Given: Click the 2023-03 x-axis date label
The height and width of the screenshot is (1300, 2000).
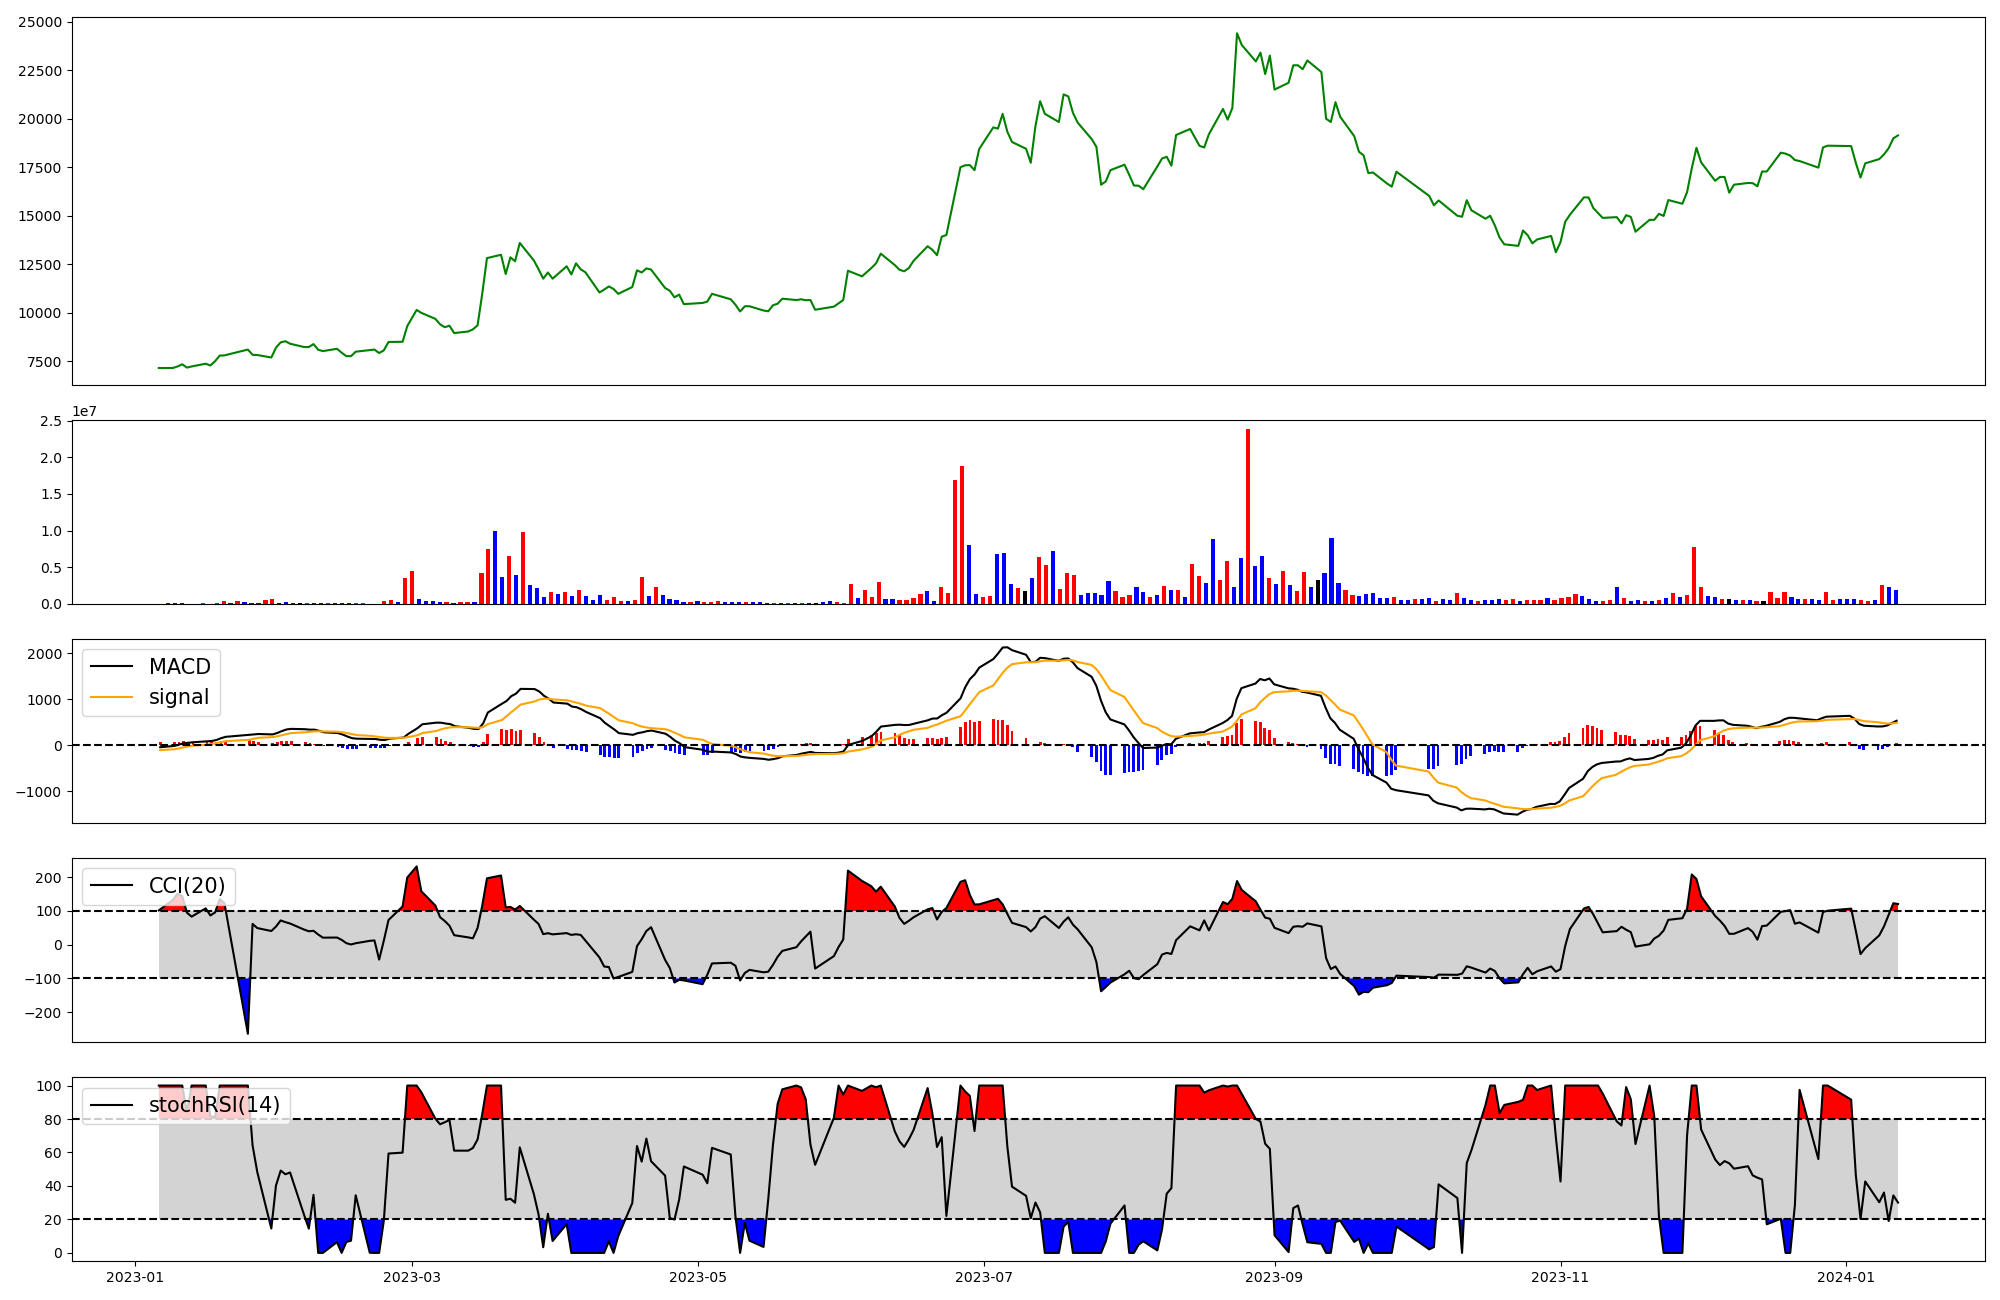Looking at the screenshot, I should coord(413,1277).
